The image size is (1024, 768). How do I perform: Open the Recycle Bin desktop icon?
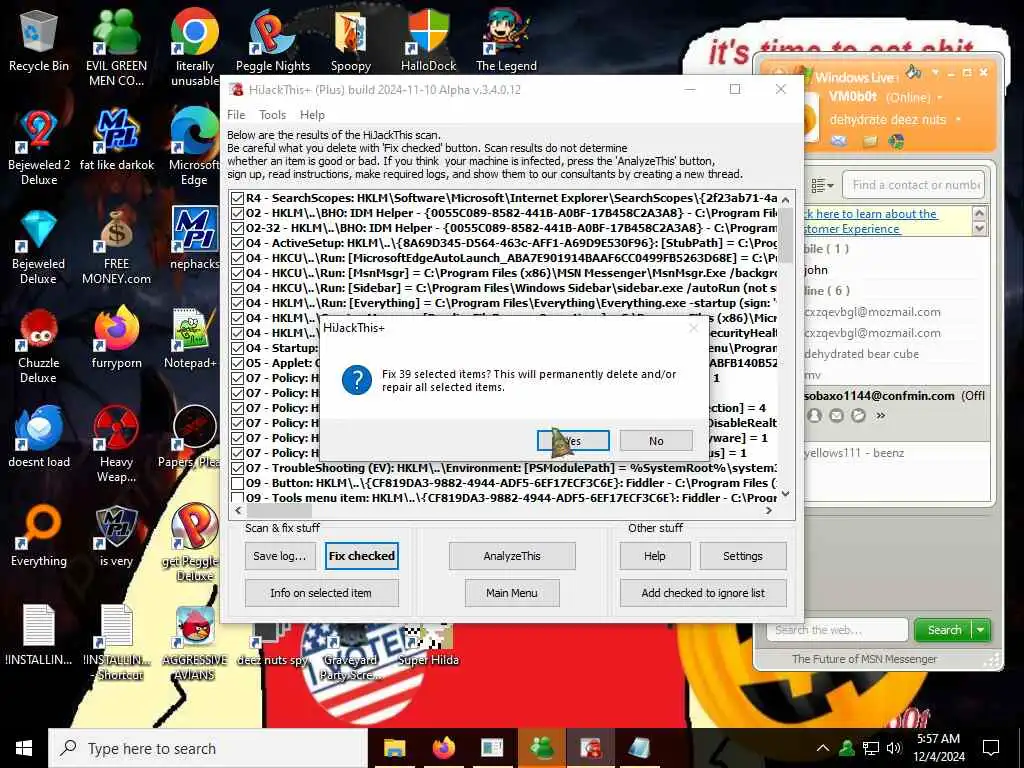[39, 40]
